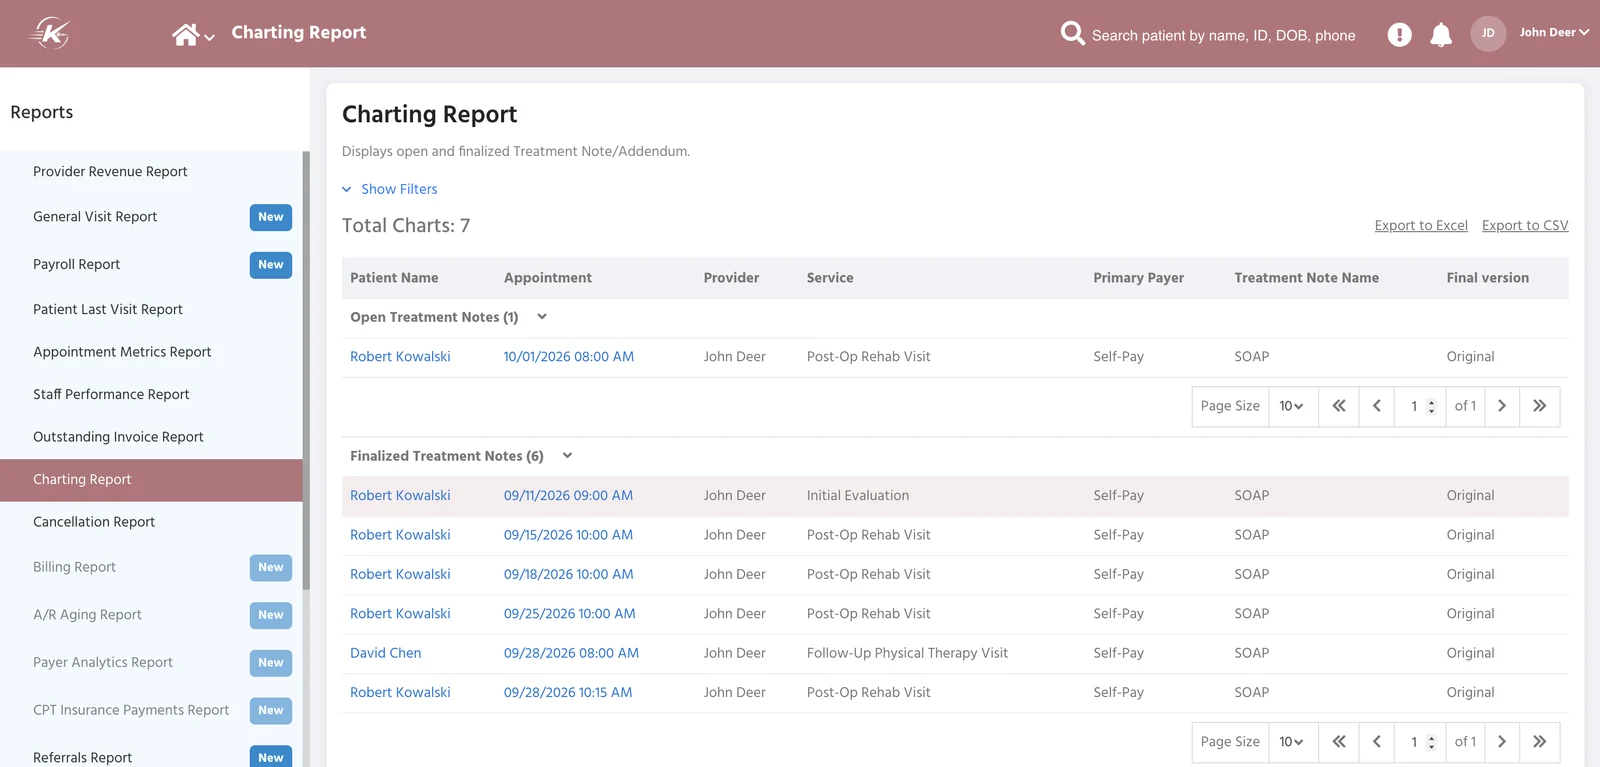This screenshot has width=1600, height=767.
Task: Go to last page of Finalized Treatment Notes
Action: point(1540,742)
